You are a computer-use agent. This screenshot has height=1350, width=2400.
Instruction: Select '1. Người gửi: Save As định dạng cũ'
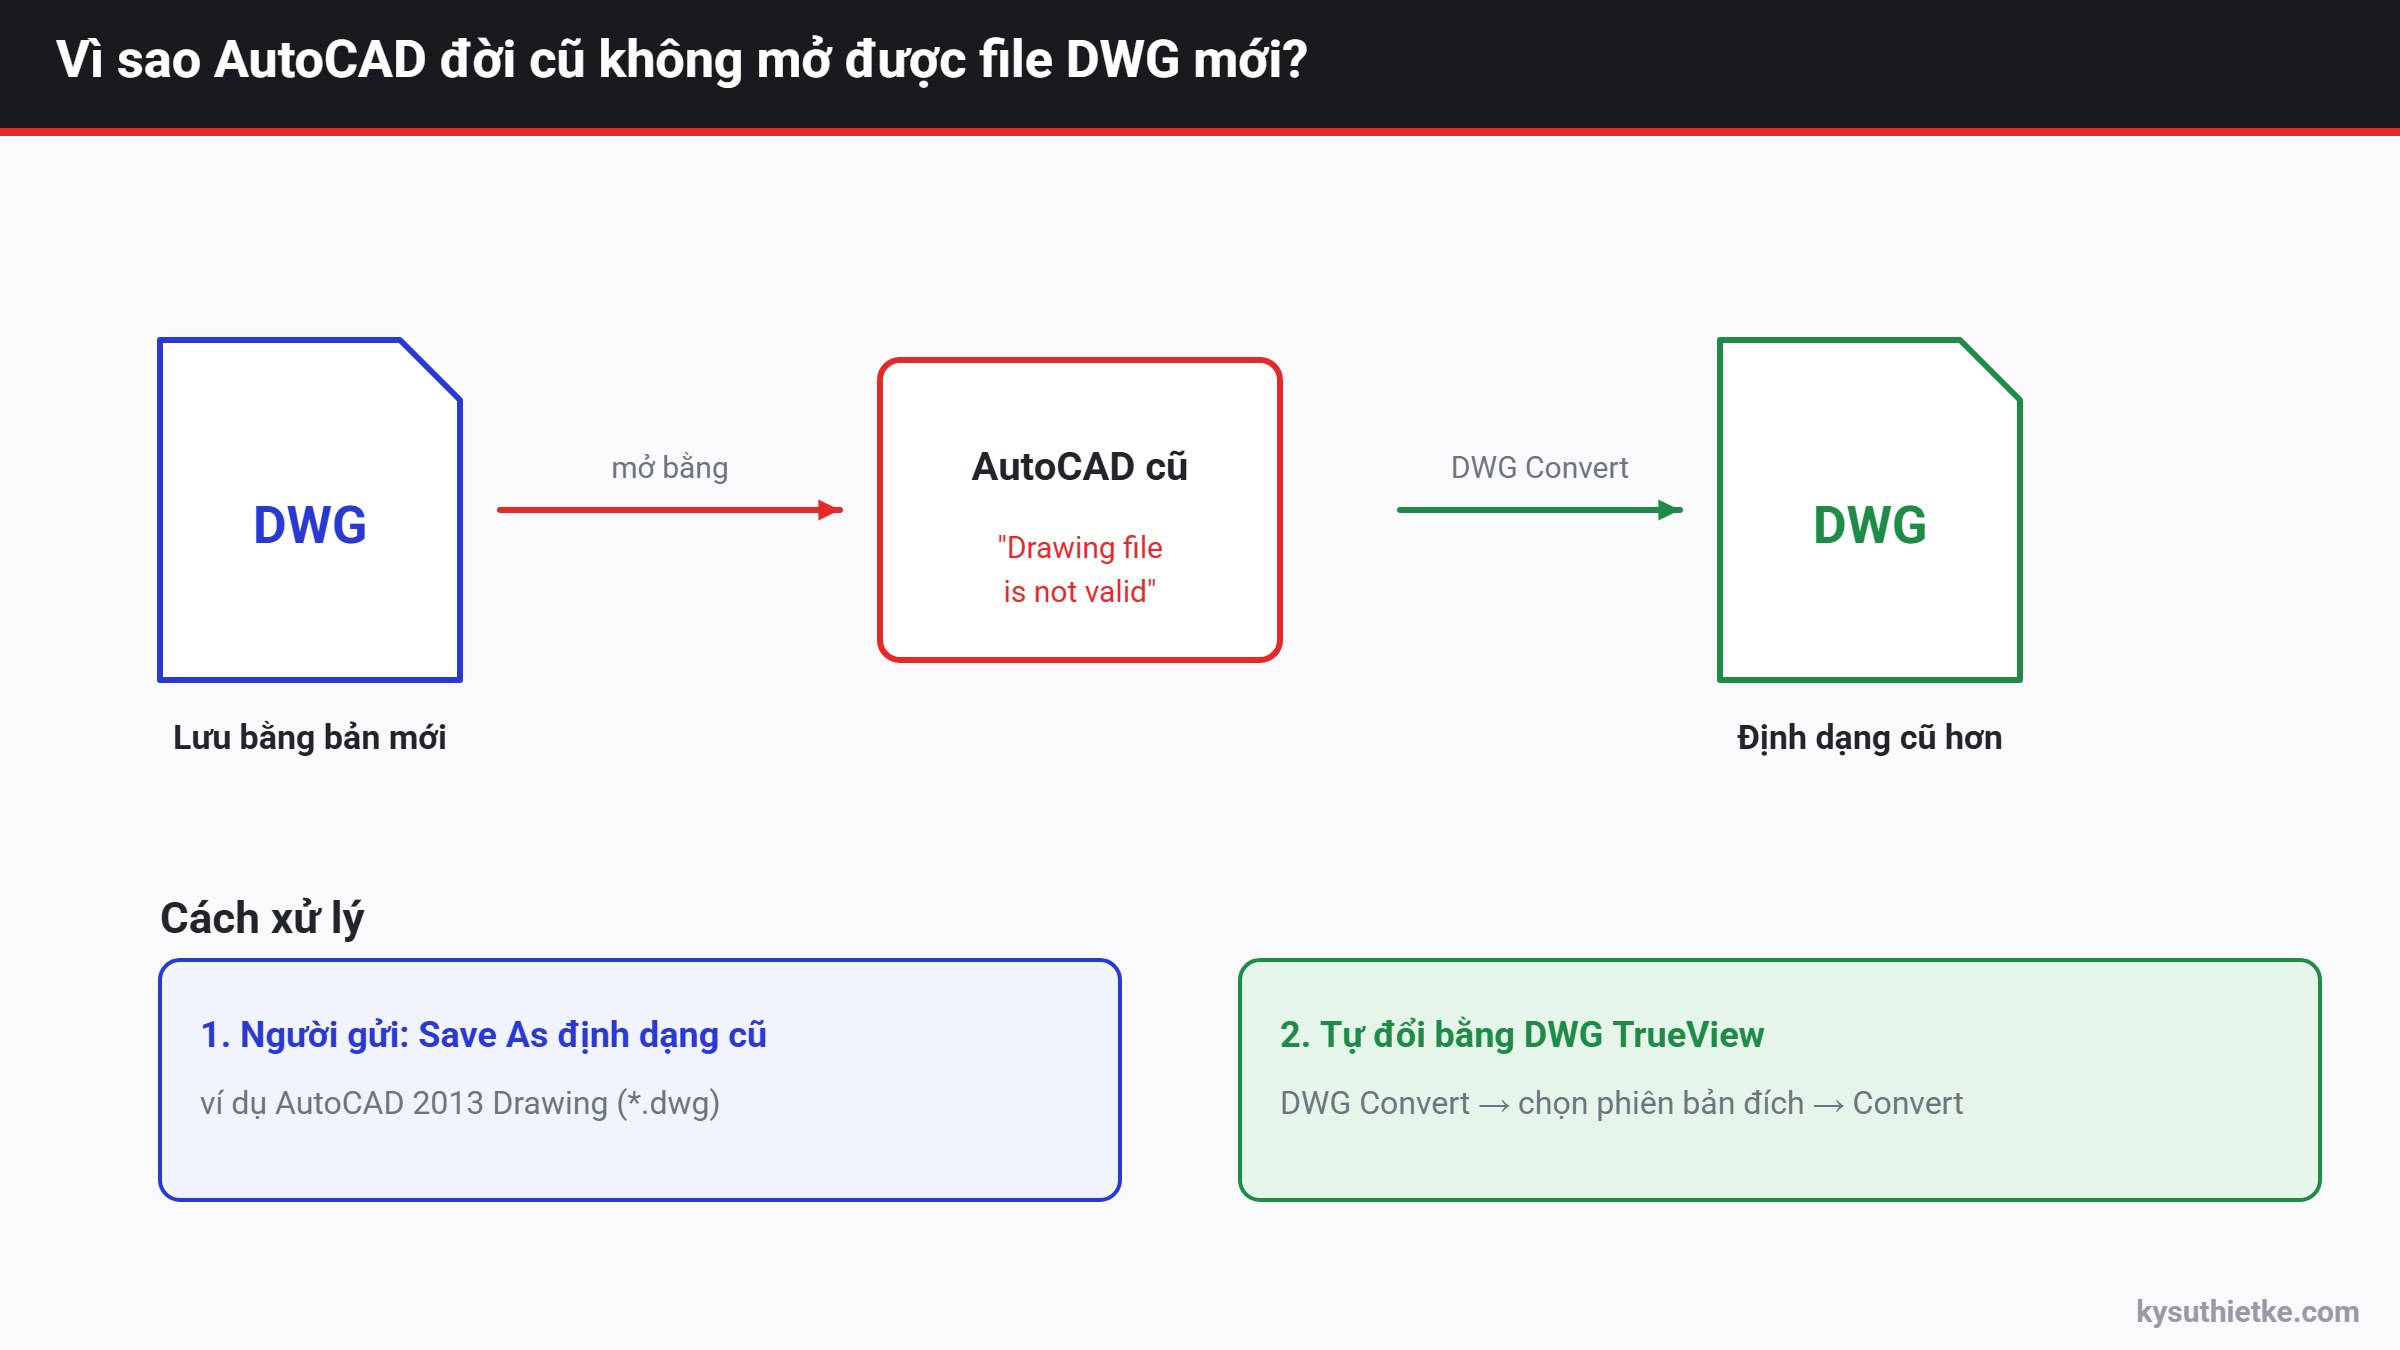[x=484, y=1035]
